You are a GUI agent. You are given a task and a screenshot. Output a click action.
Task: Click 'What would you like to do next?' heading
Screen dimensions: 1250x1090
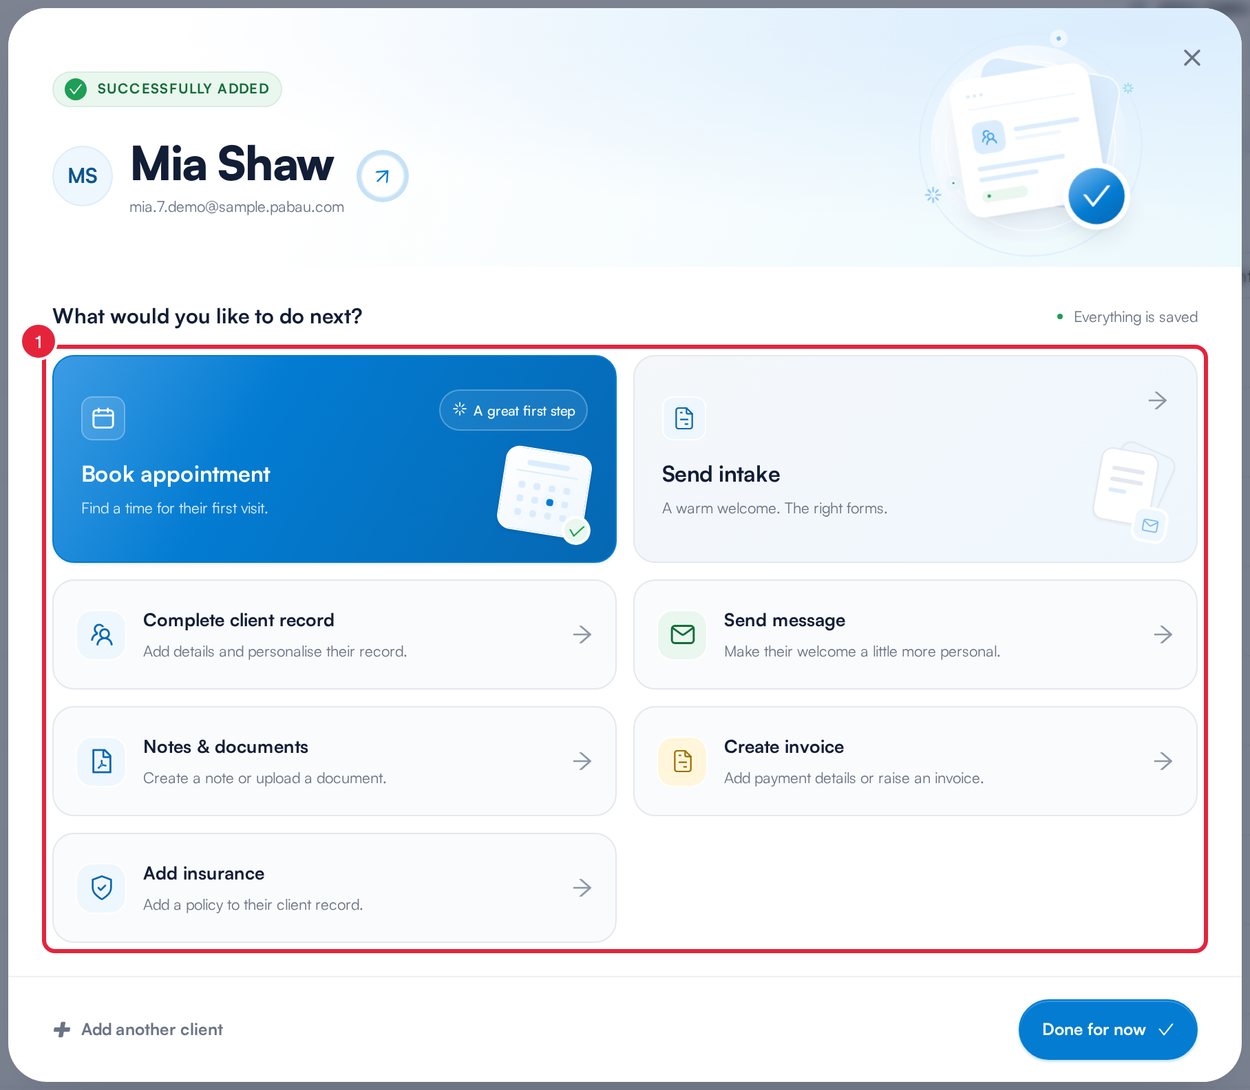[x=207, y=316]
